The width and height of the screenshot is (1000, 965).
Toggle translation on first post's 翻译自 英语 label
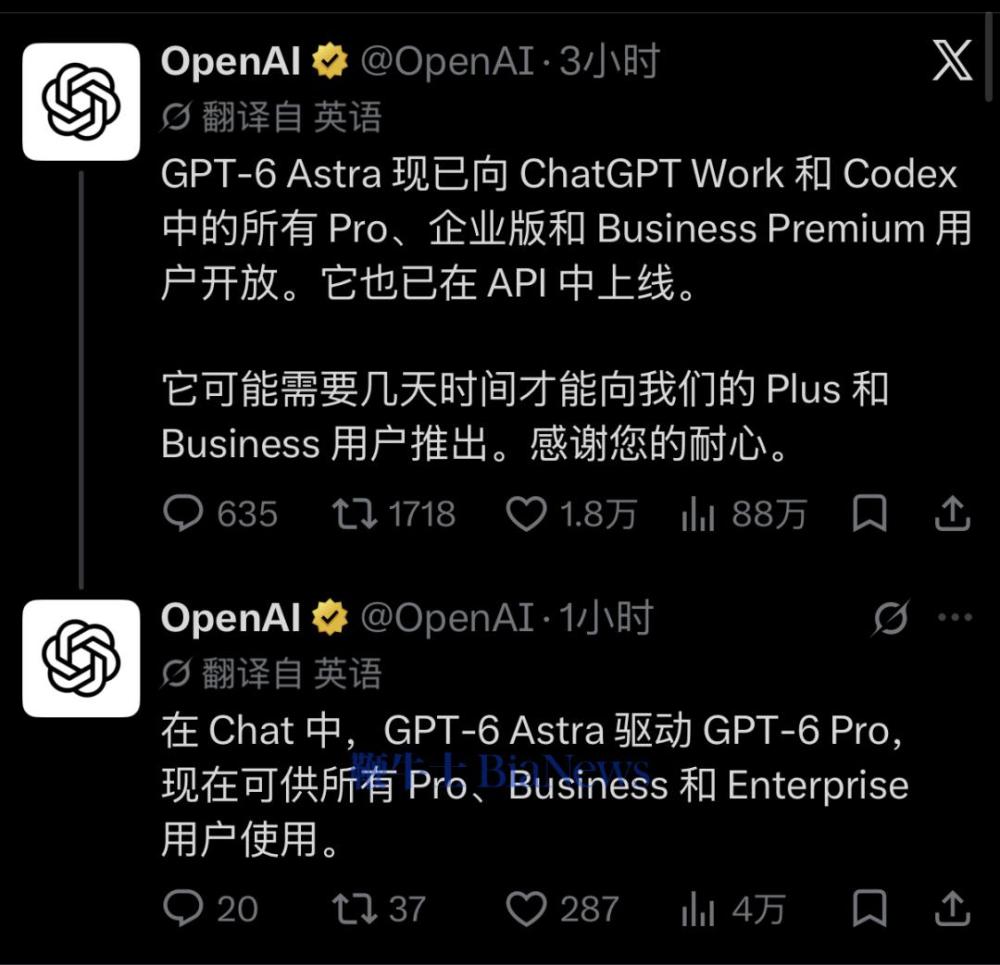tap(272, 117)
